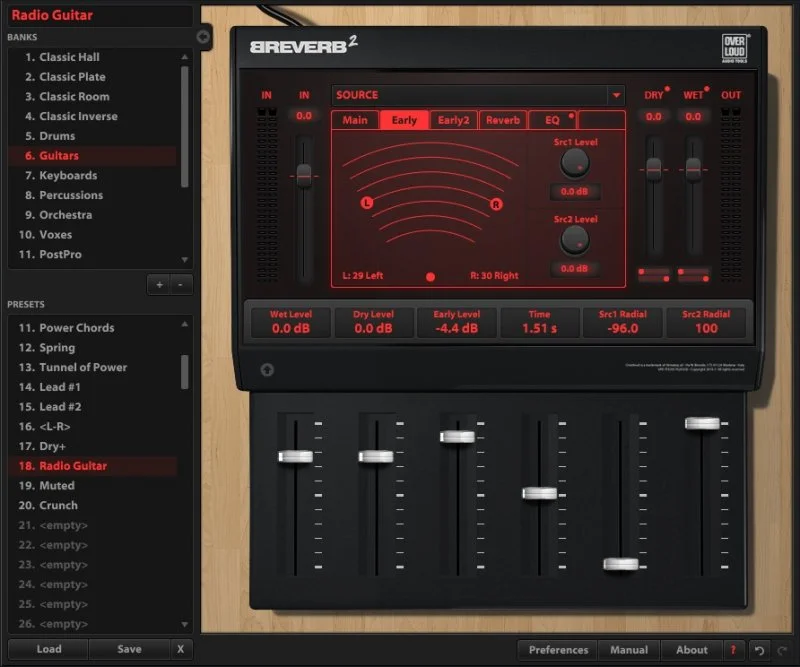The height and width of the screenshot is (667, 800).
Task: Click the Early Level hardware fader
Action: point(457,437)
